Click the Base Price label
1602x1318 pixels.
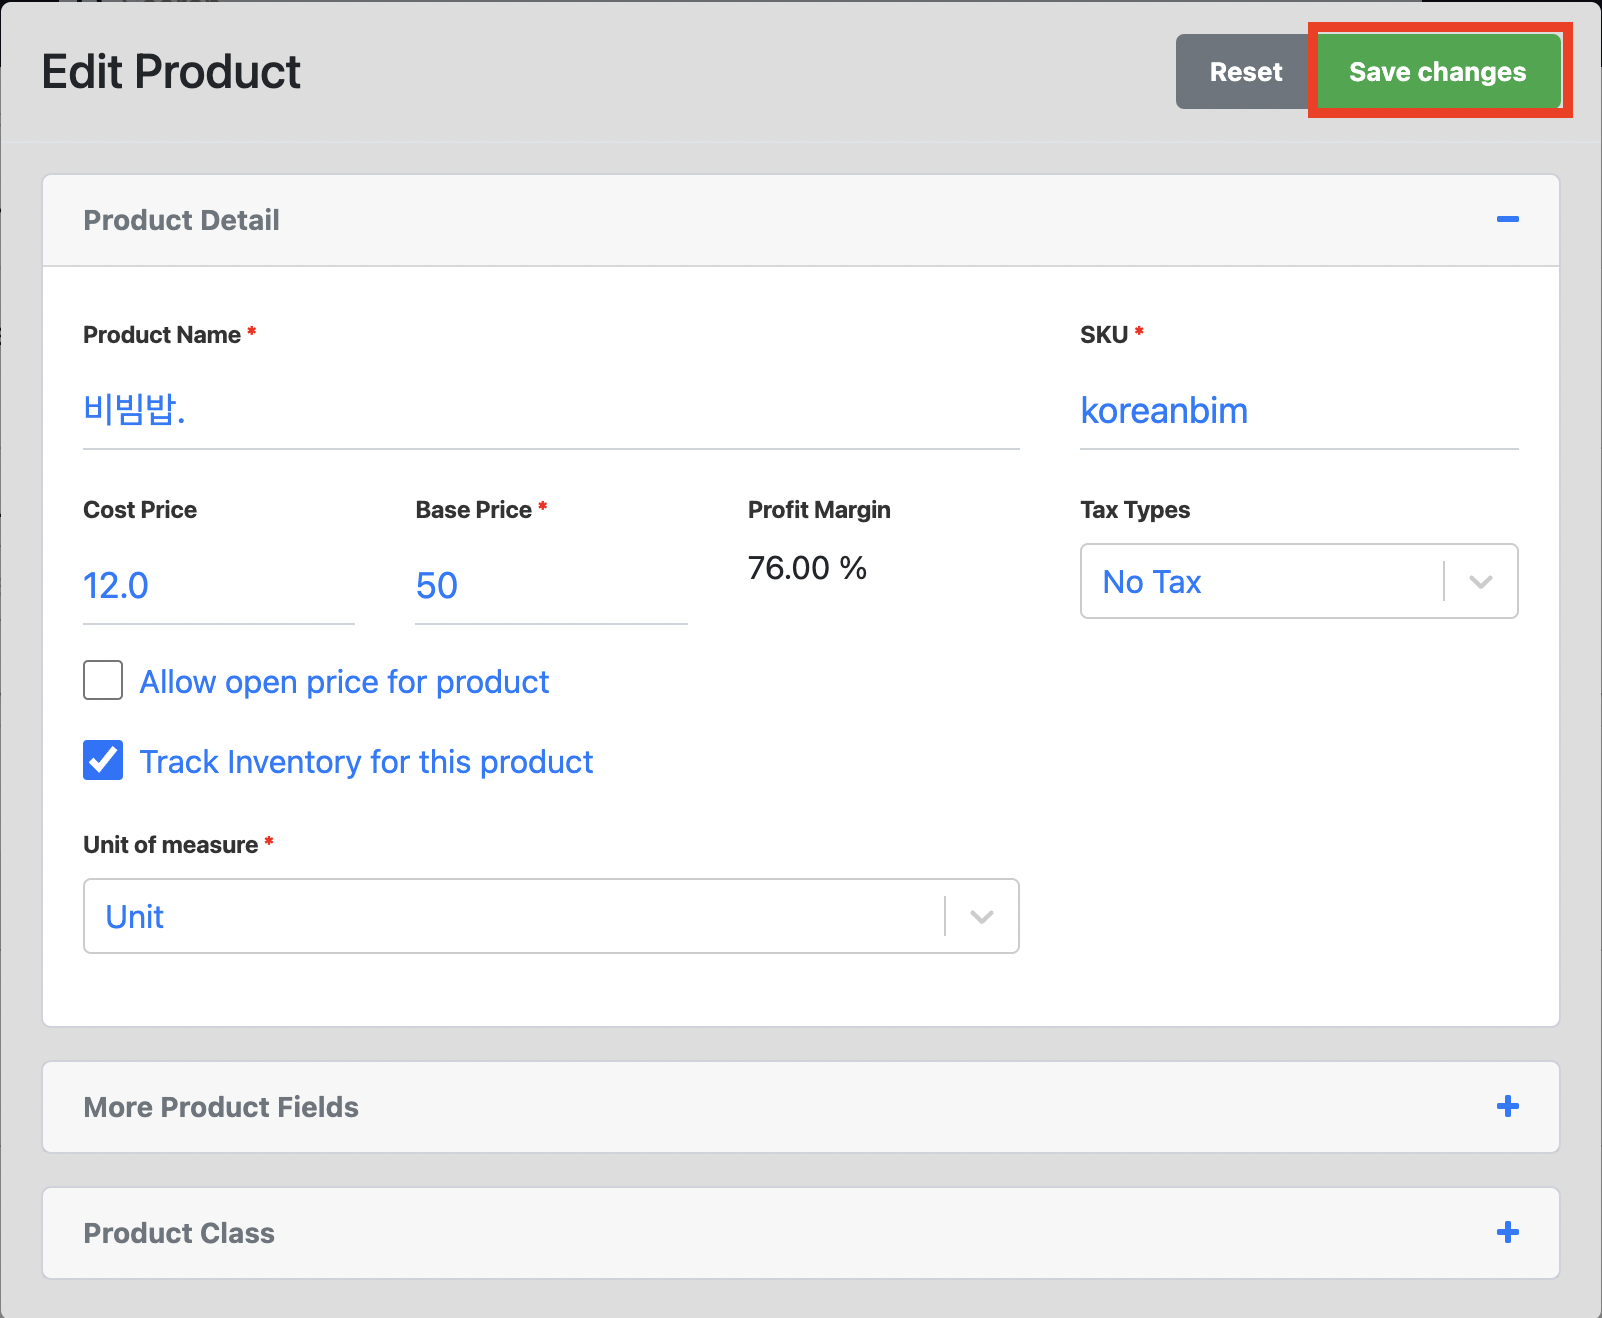474,510
